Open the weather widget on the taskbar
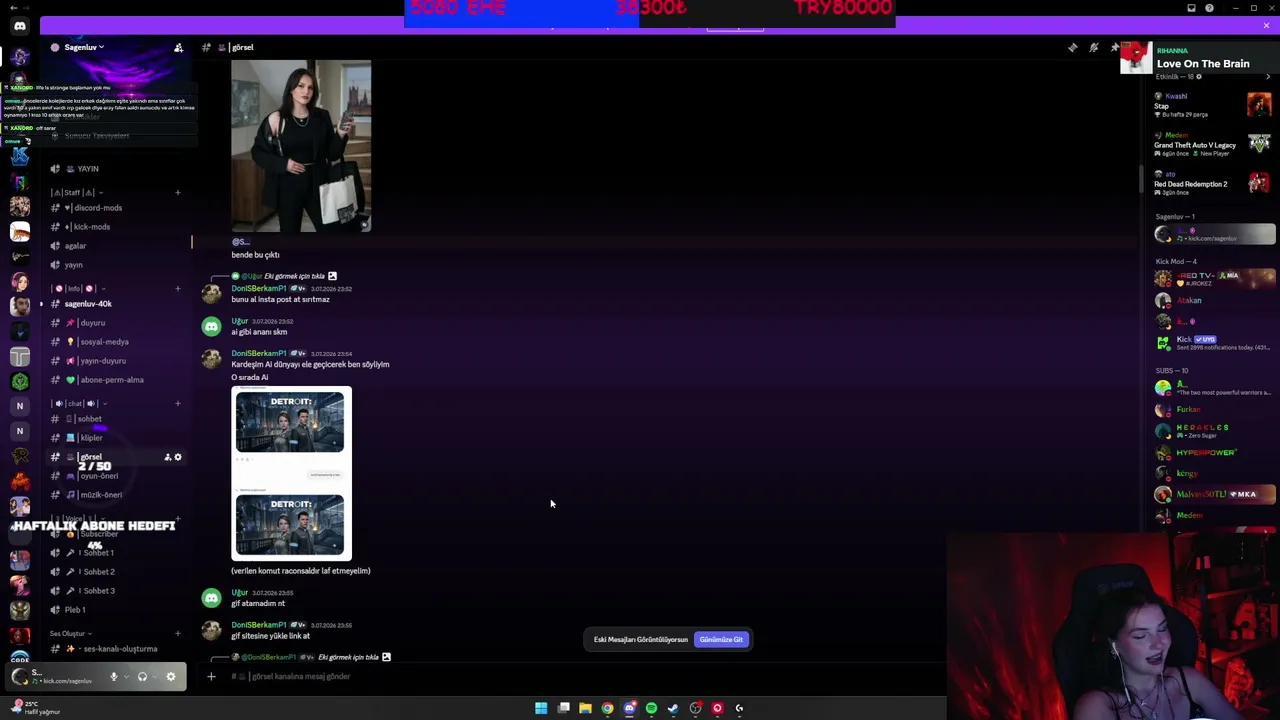The image size is (1280, 720). [x=34, y=708]
